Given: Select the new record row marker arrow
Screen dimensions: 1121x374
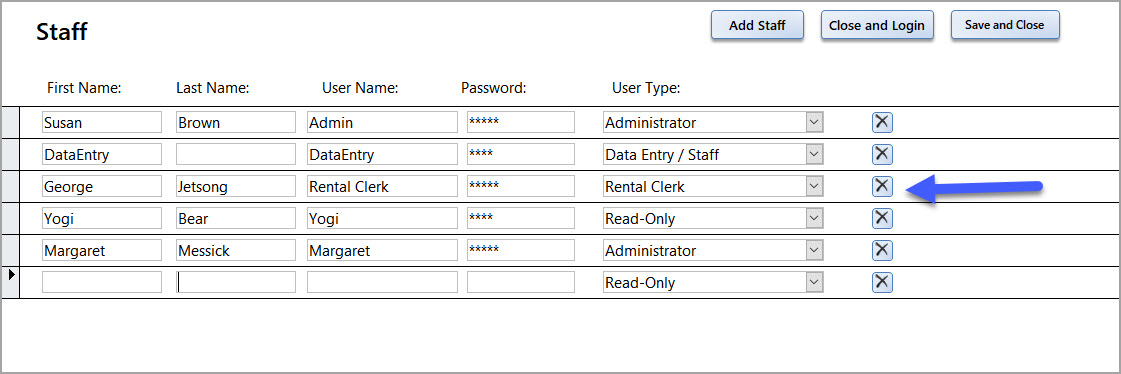Looking at the screenshot, I should coord(10,274).
